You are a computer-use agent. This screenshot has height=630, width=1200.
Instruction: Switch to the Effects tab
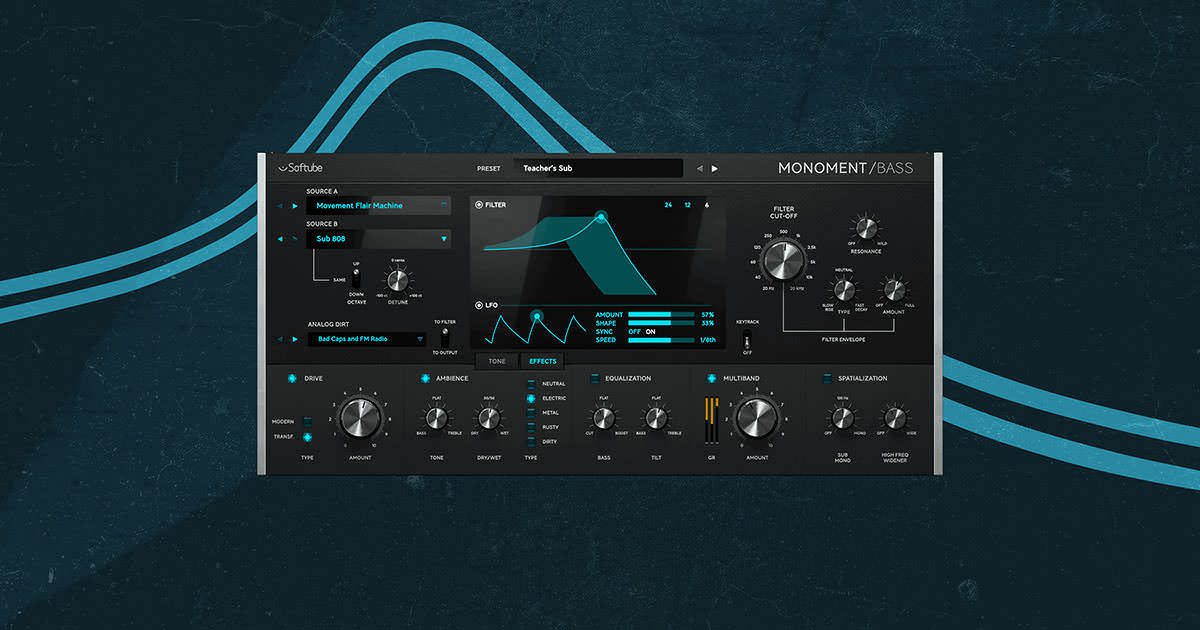[x=543, y=361]
